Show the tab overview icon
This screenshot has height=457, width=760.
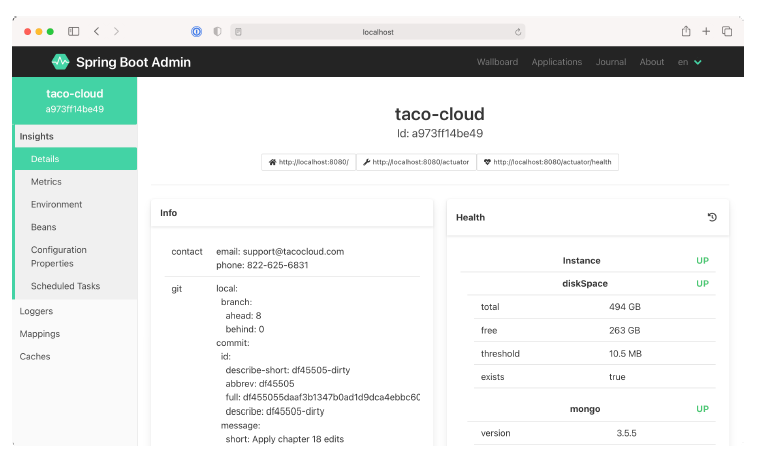(x=727, y=32)
